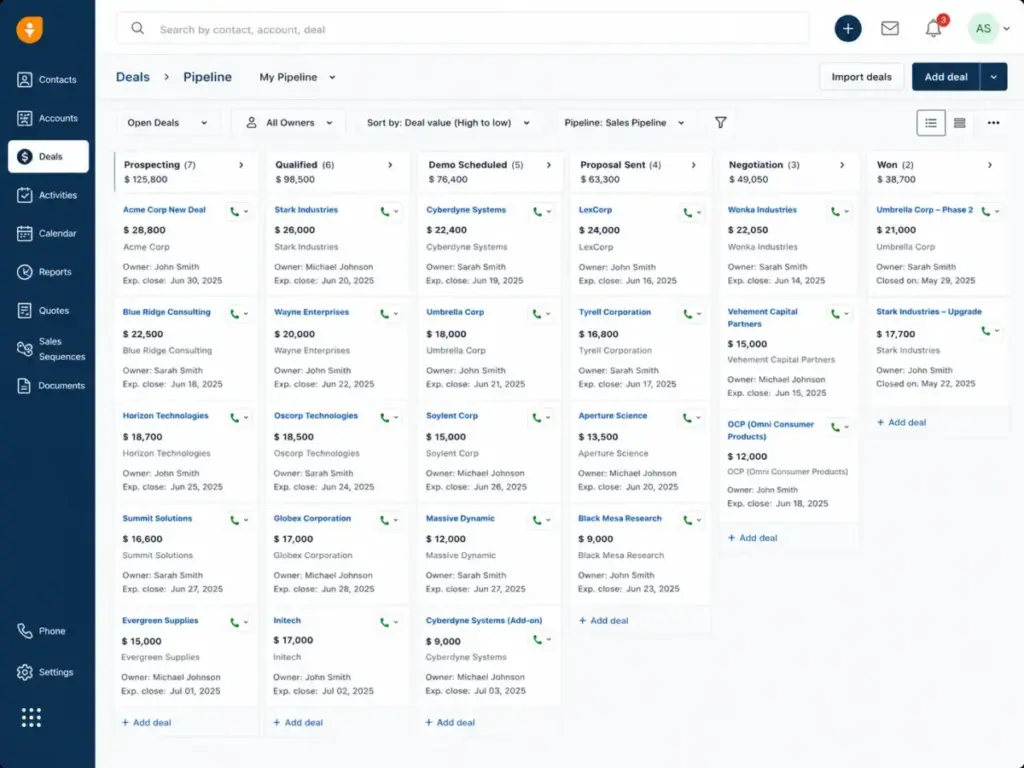This screenshot has height=768, width=1024.
Task: Add a deal to the Qualified column
Action: [298, 722]
